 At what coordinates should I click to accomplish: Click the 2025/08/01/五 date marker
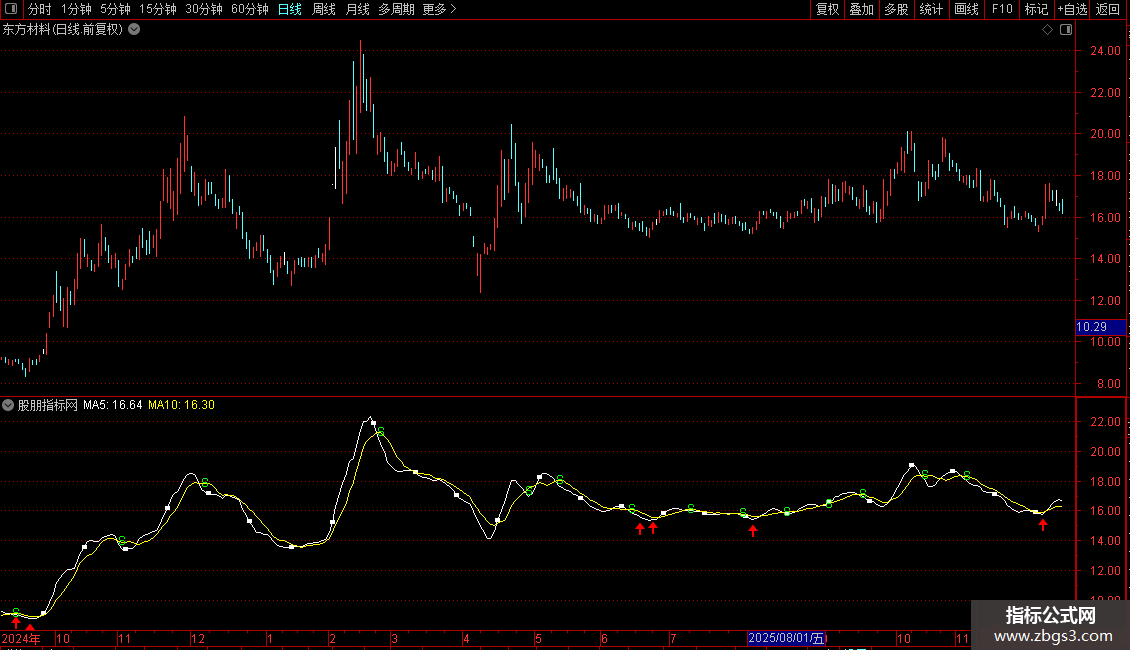(x=787, y=638)
